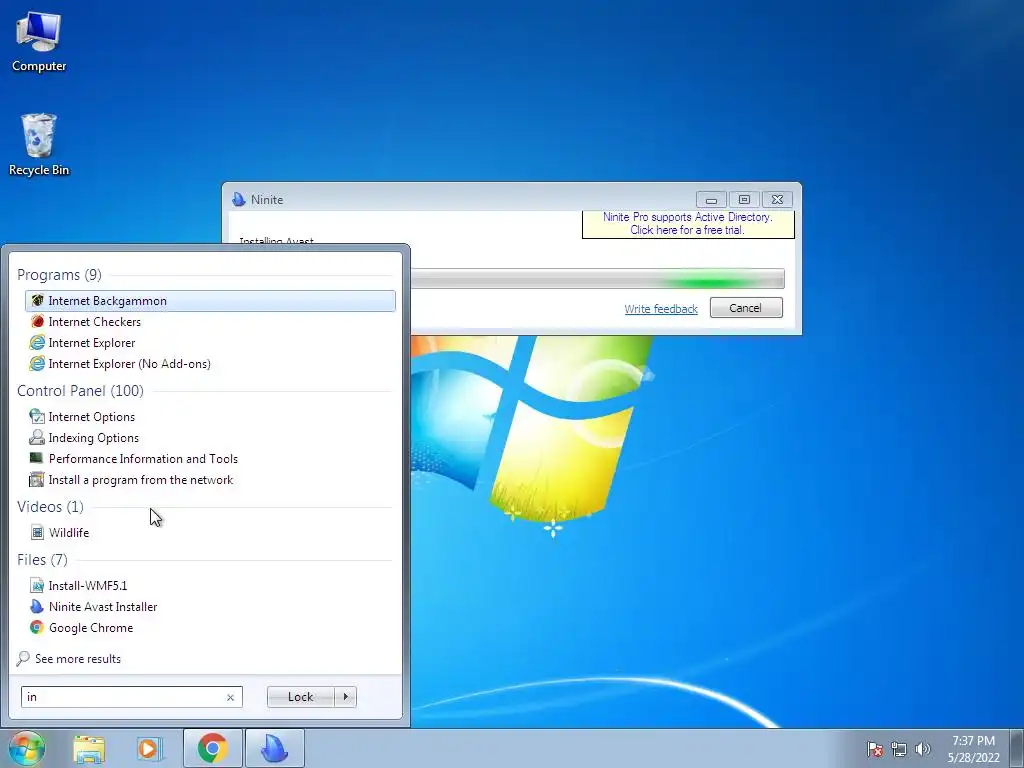Screen dimensions: 1024x768
Task: Click Show desktop strip beside the clock
Action: click(1019, 748)
